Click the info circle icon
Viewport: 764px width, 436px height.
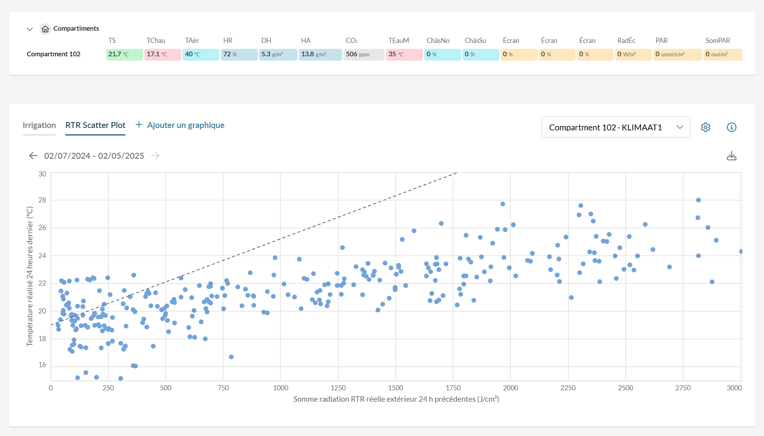(x=731, y=127)
